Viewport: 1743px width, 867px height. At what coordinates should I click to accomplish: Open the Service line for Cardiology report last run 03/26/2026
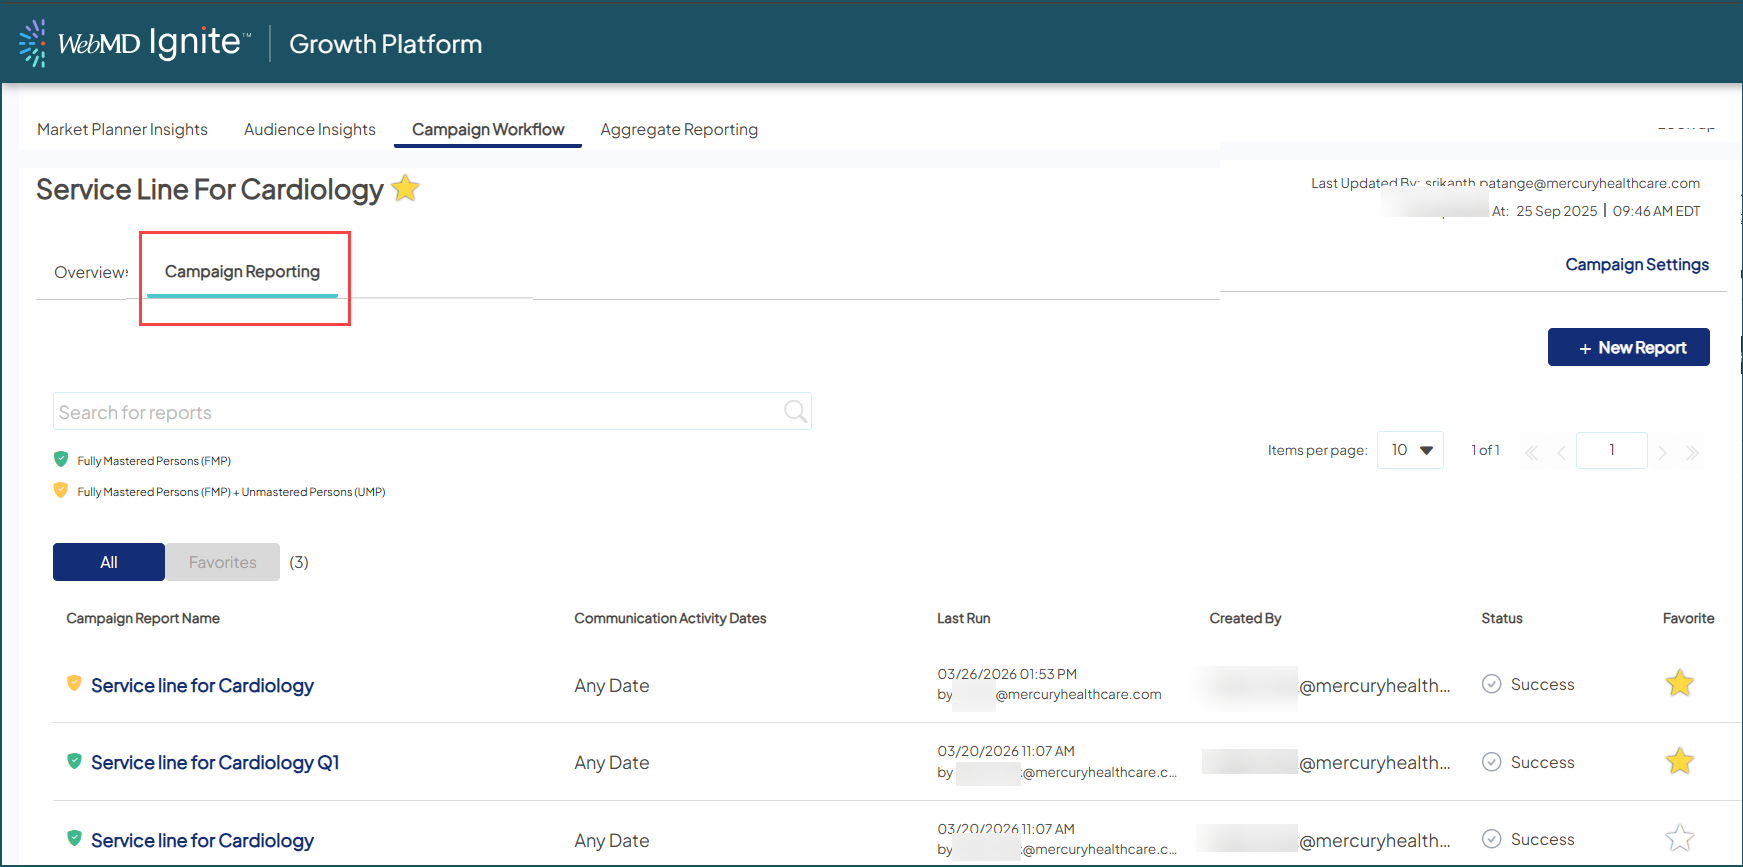coord(202,685)
